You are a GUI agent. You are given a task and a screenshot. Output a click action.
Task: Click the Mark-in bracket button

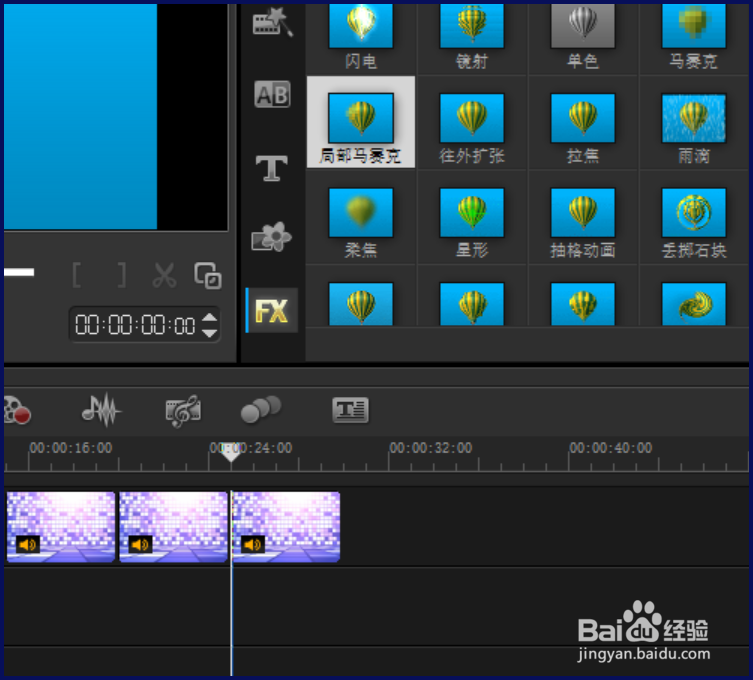(x=77, y=275)
